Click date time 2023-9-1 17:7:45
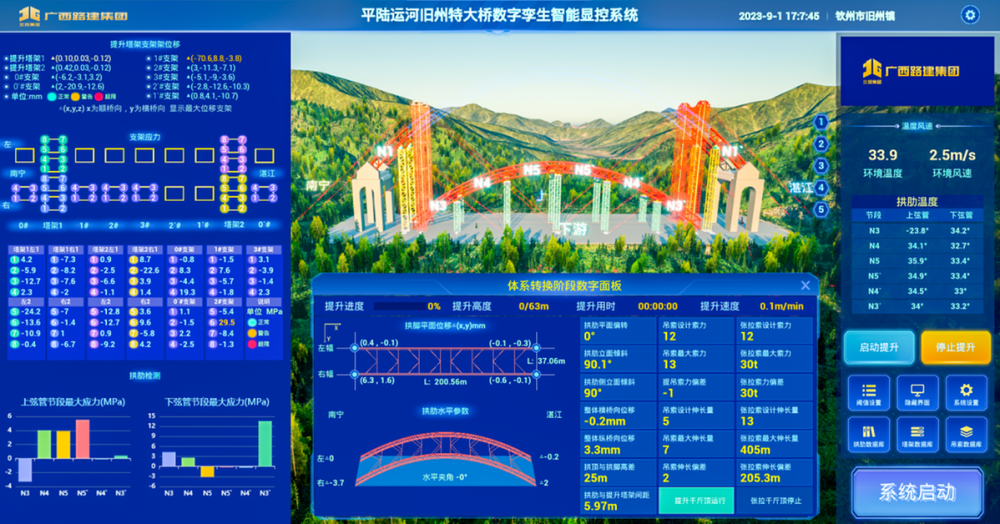 point(779,16)
